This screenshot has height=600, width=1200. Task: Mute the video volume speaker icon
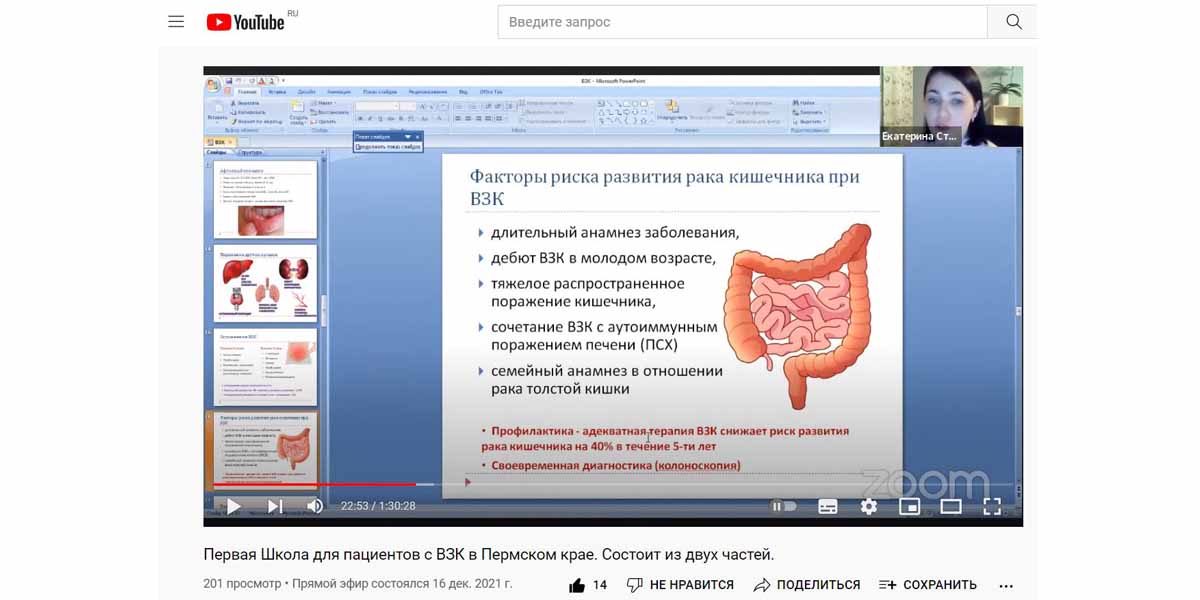pyautogui.click(x=315, y=506)
